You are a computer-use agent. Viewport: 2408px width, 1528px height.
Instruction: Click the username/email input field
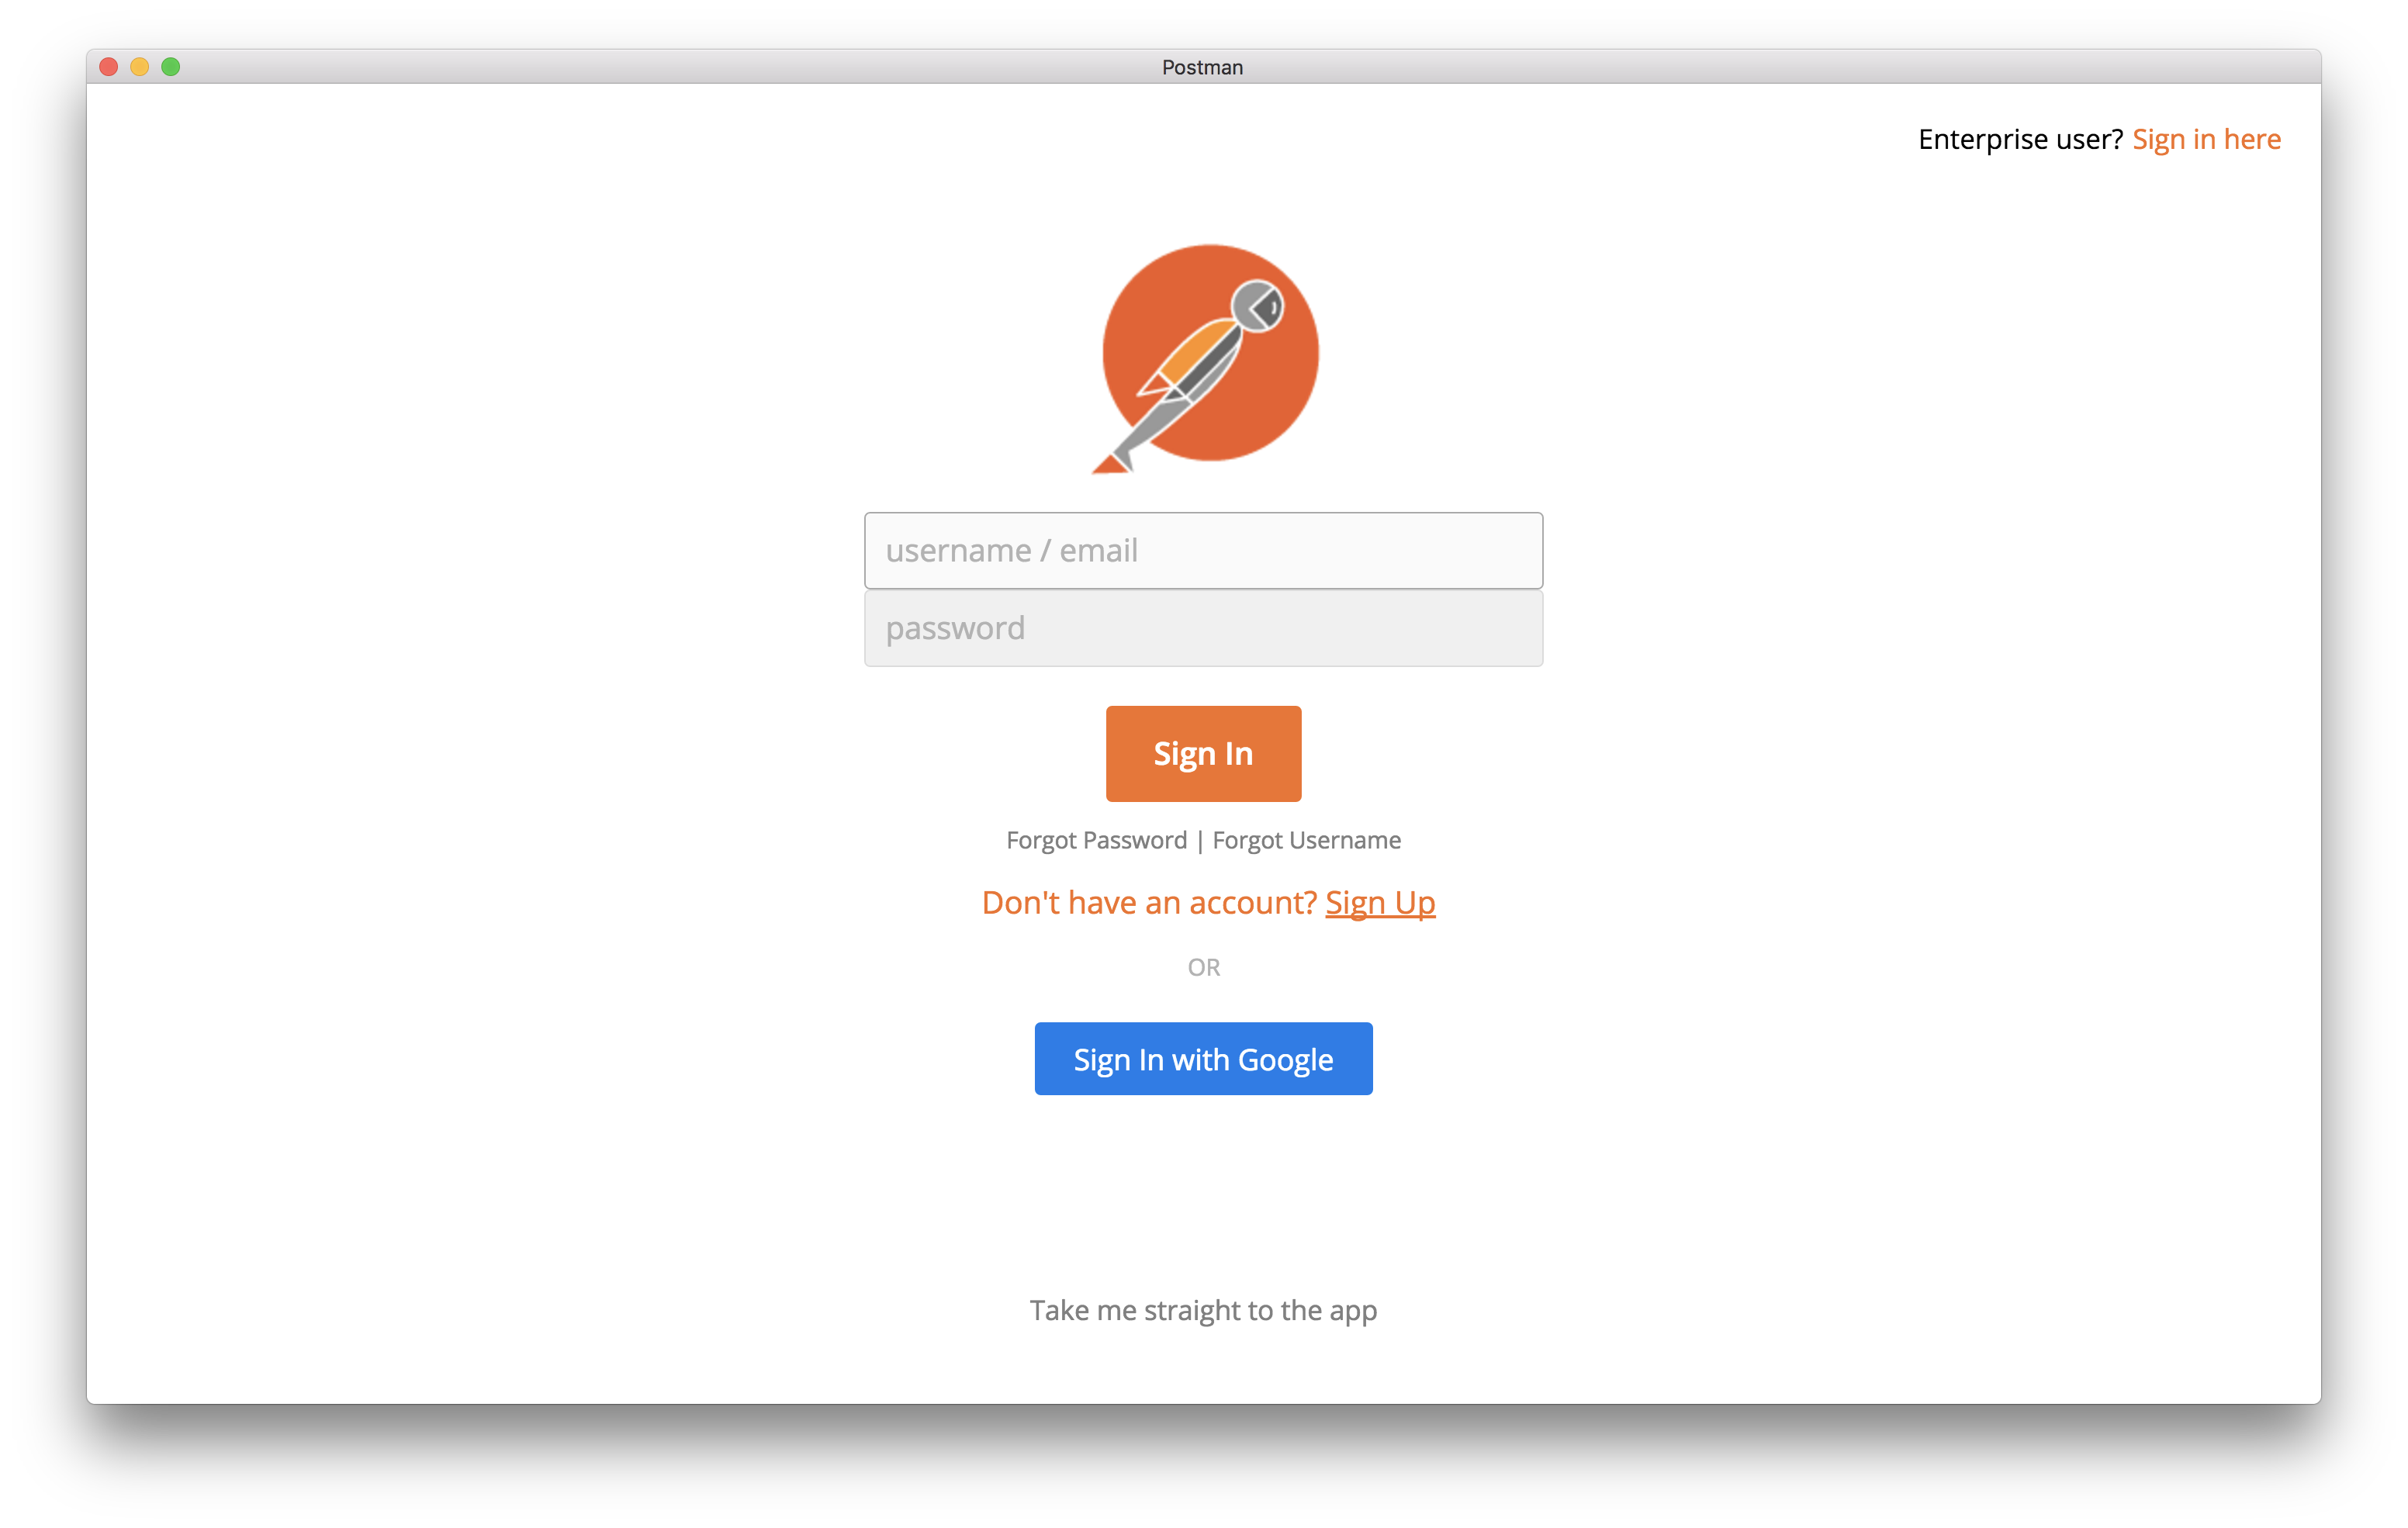1204,549
